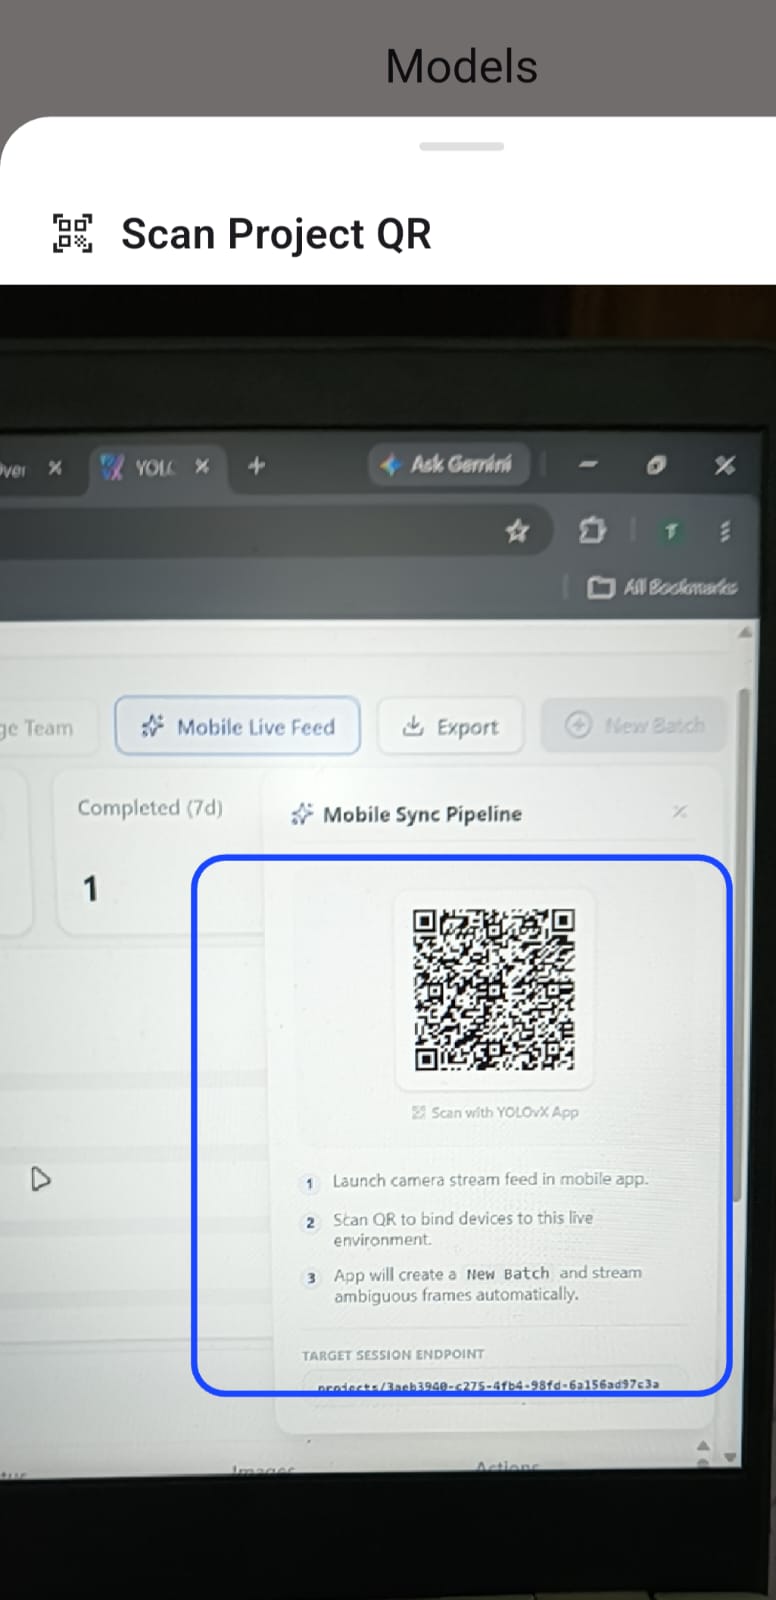The width and height of the screenshot is (776, 1600).
Task: Open browser three-dot menu
Action: tap(725, 531)
